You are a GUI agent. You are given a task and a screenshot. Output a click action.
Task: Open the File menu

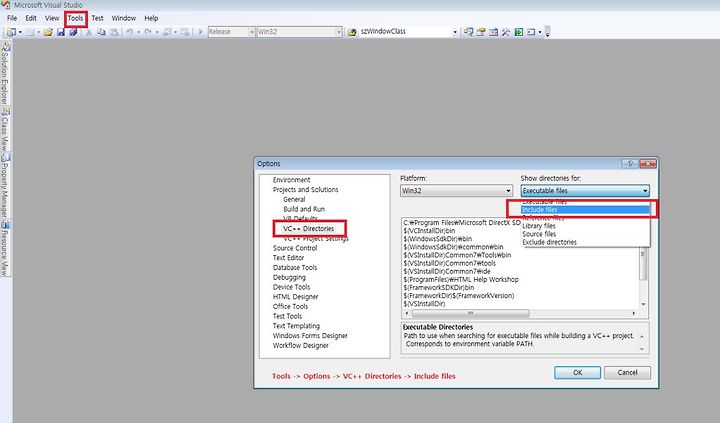[12, 18]
